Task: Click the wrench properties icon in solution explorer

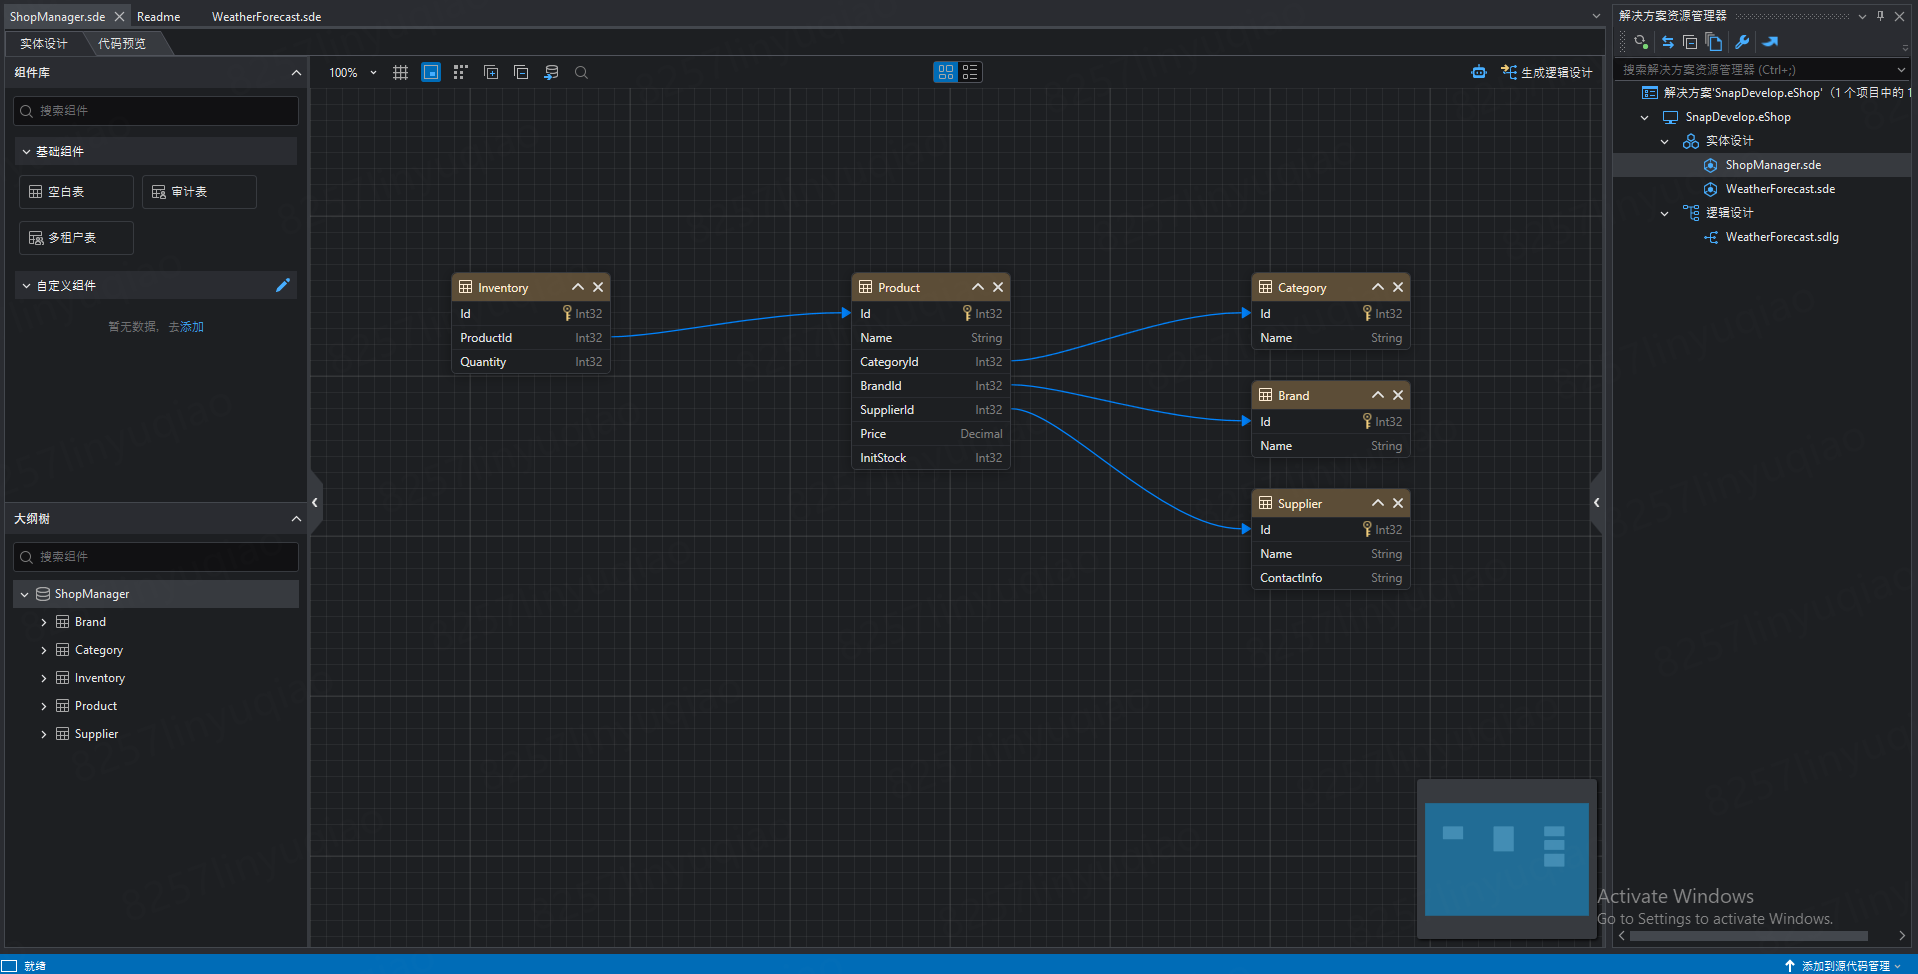Action: click(1742, 42)
